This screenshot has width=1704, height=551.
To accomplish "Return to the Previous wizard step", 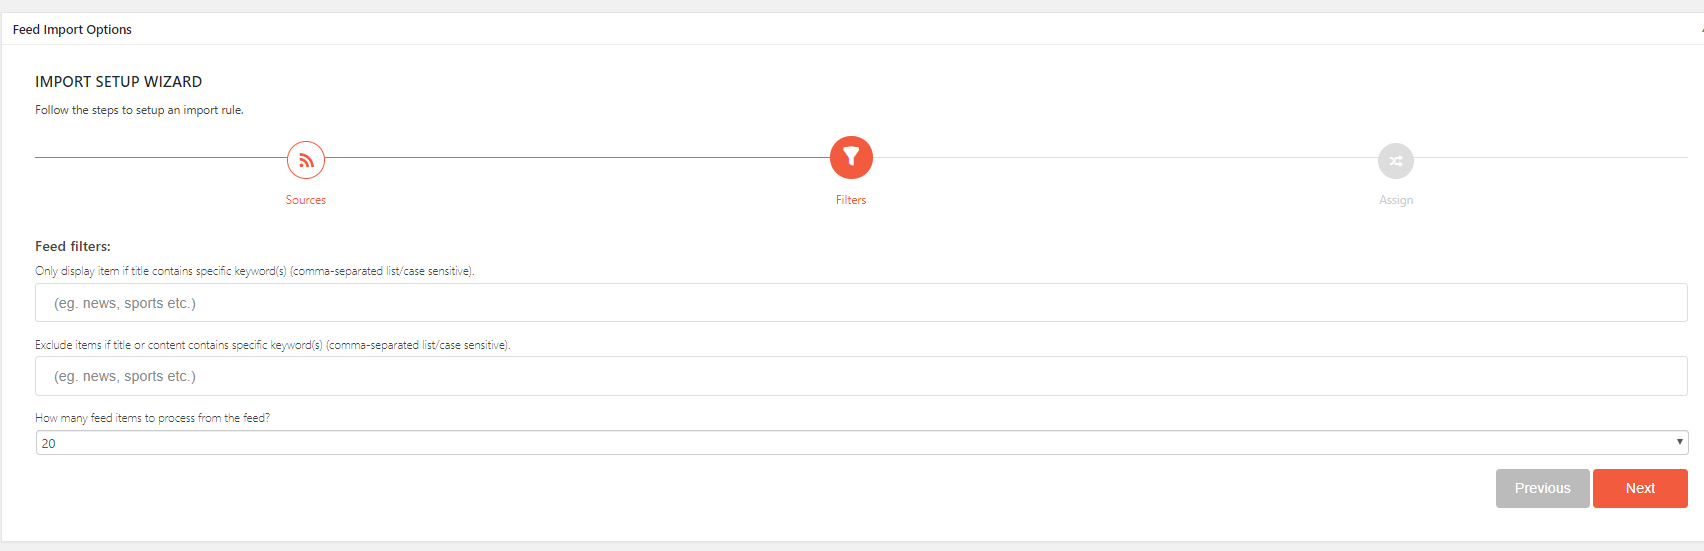I will [x=1542, y=488].
